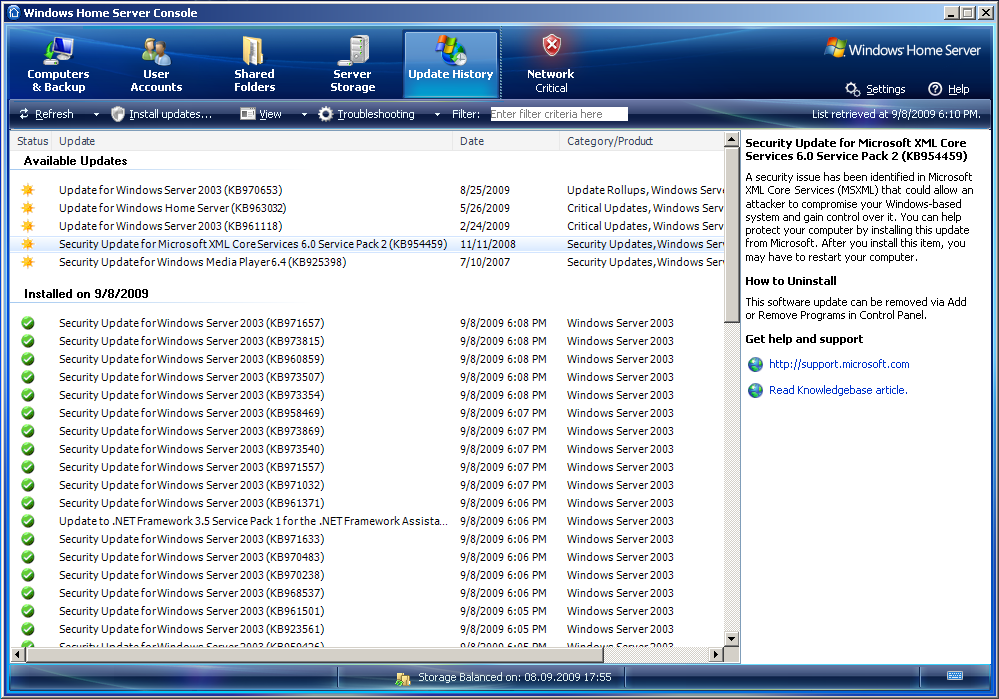The image size is (999, 699).
Task: Open the User Accounts tab
Action: click(x=156, y=64)
